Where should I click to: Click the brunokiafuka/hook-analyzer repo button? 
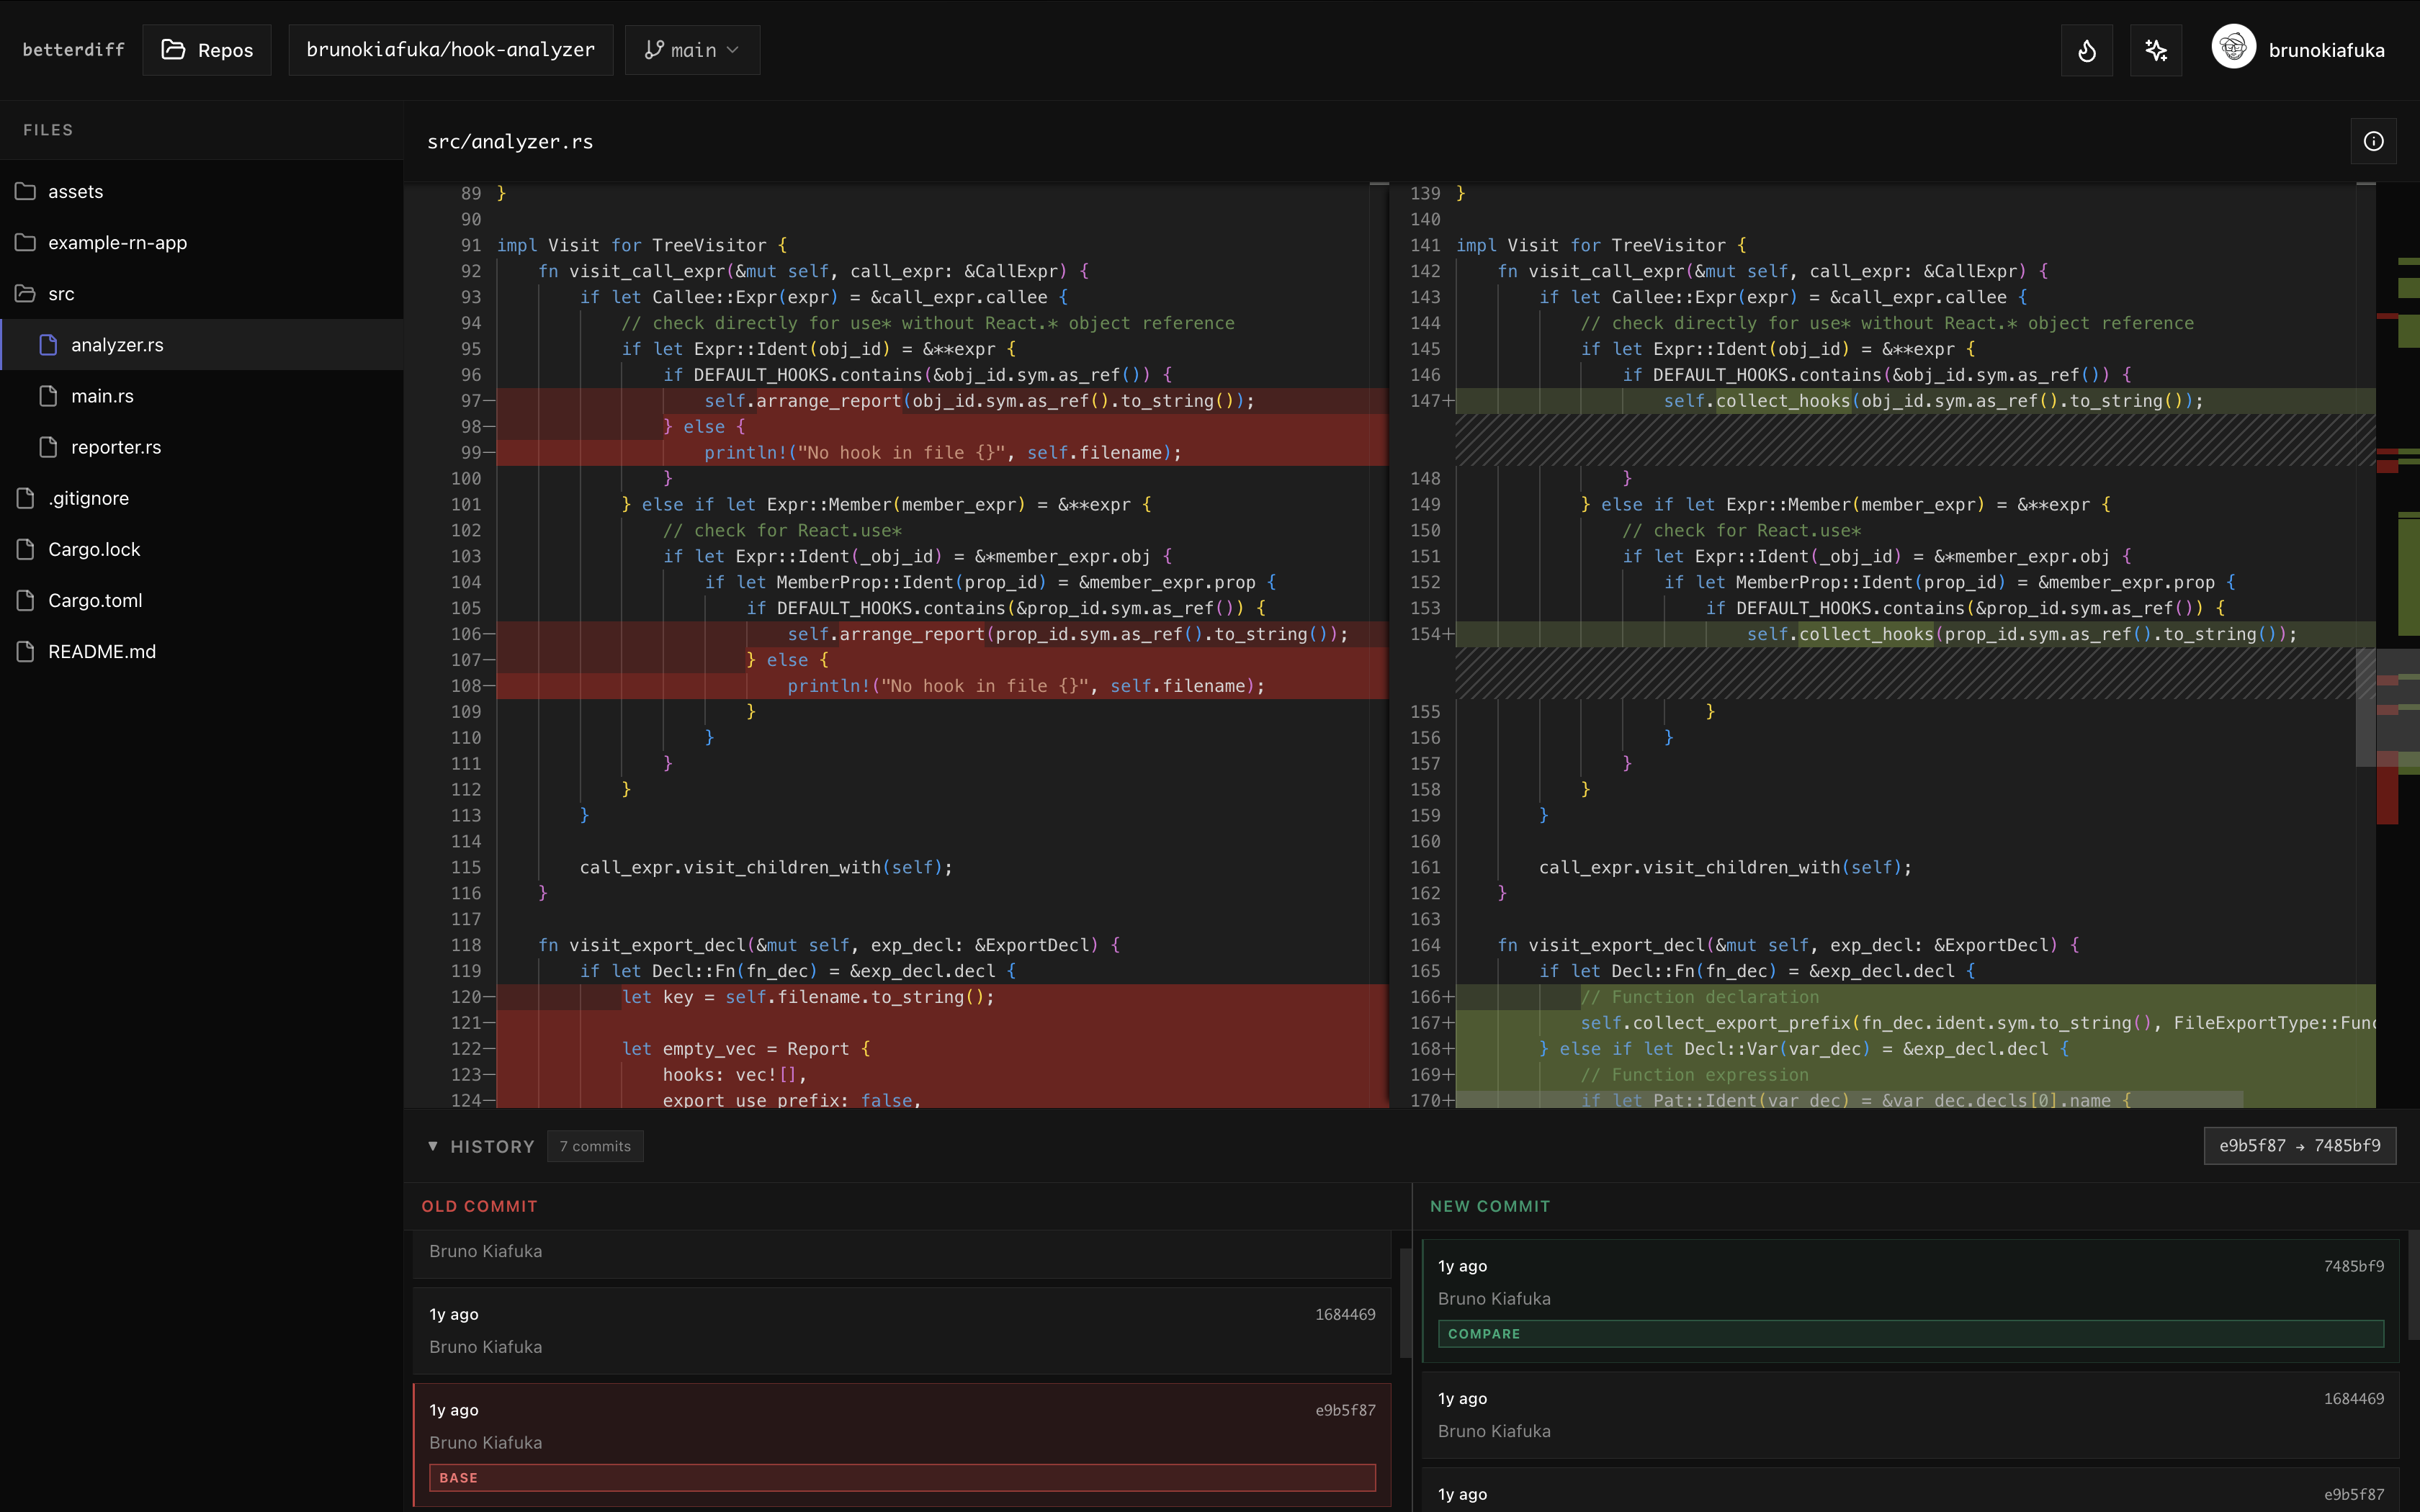[x=450, y=50]
